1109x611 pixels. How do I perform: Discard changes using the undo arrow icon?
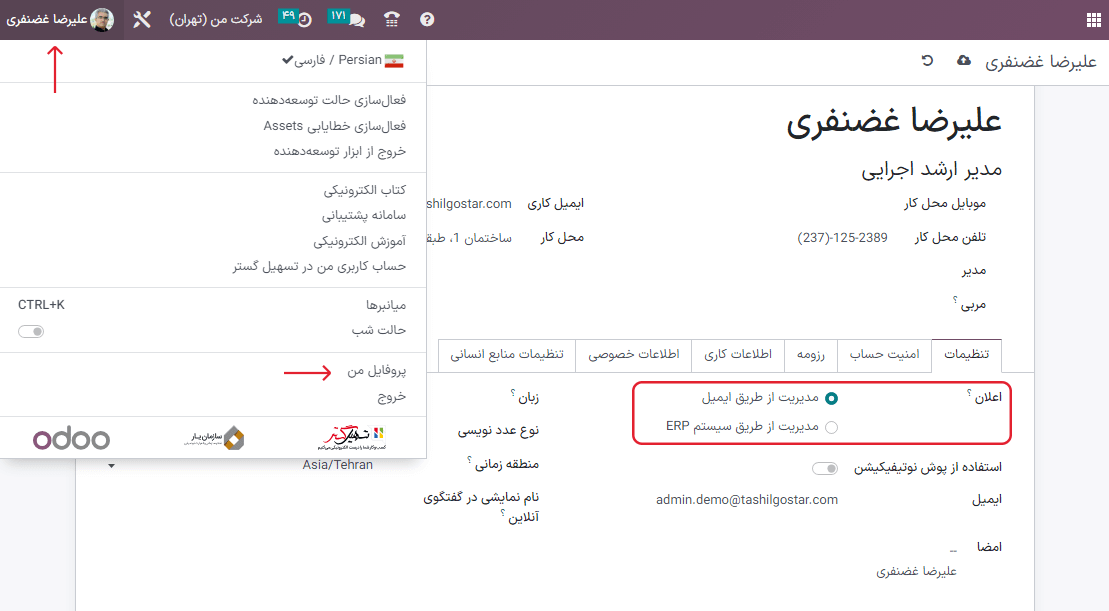[x=926, y=60]
